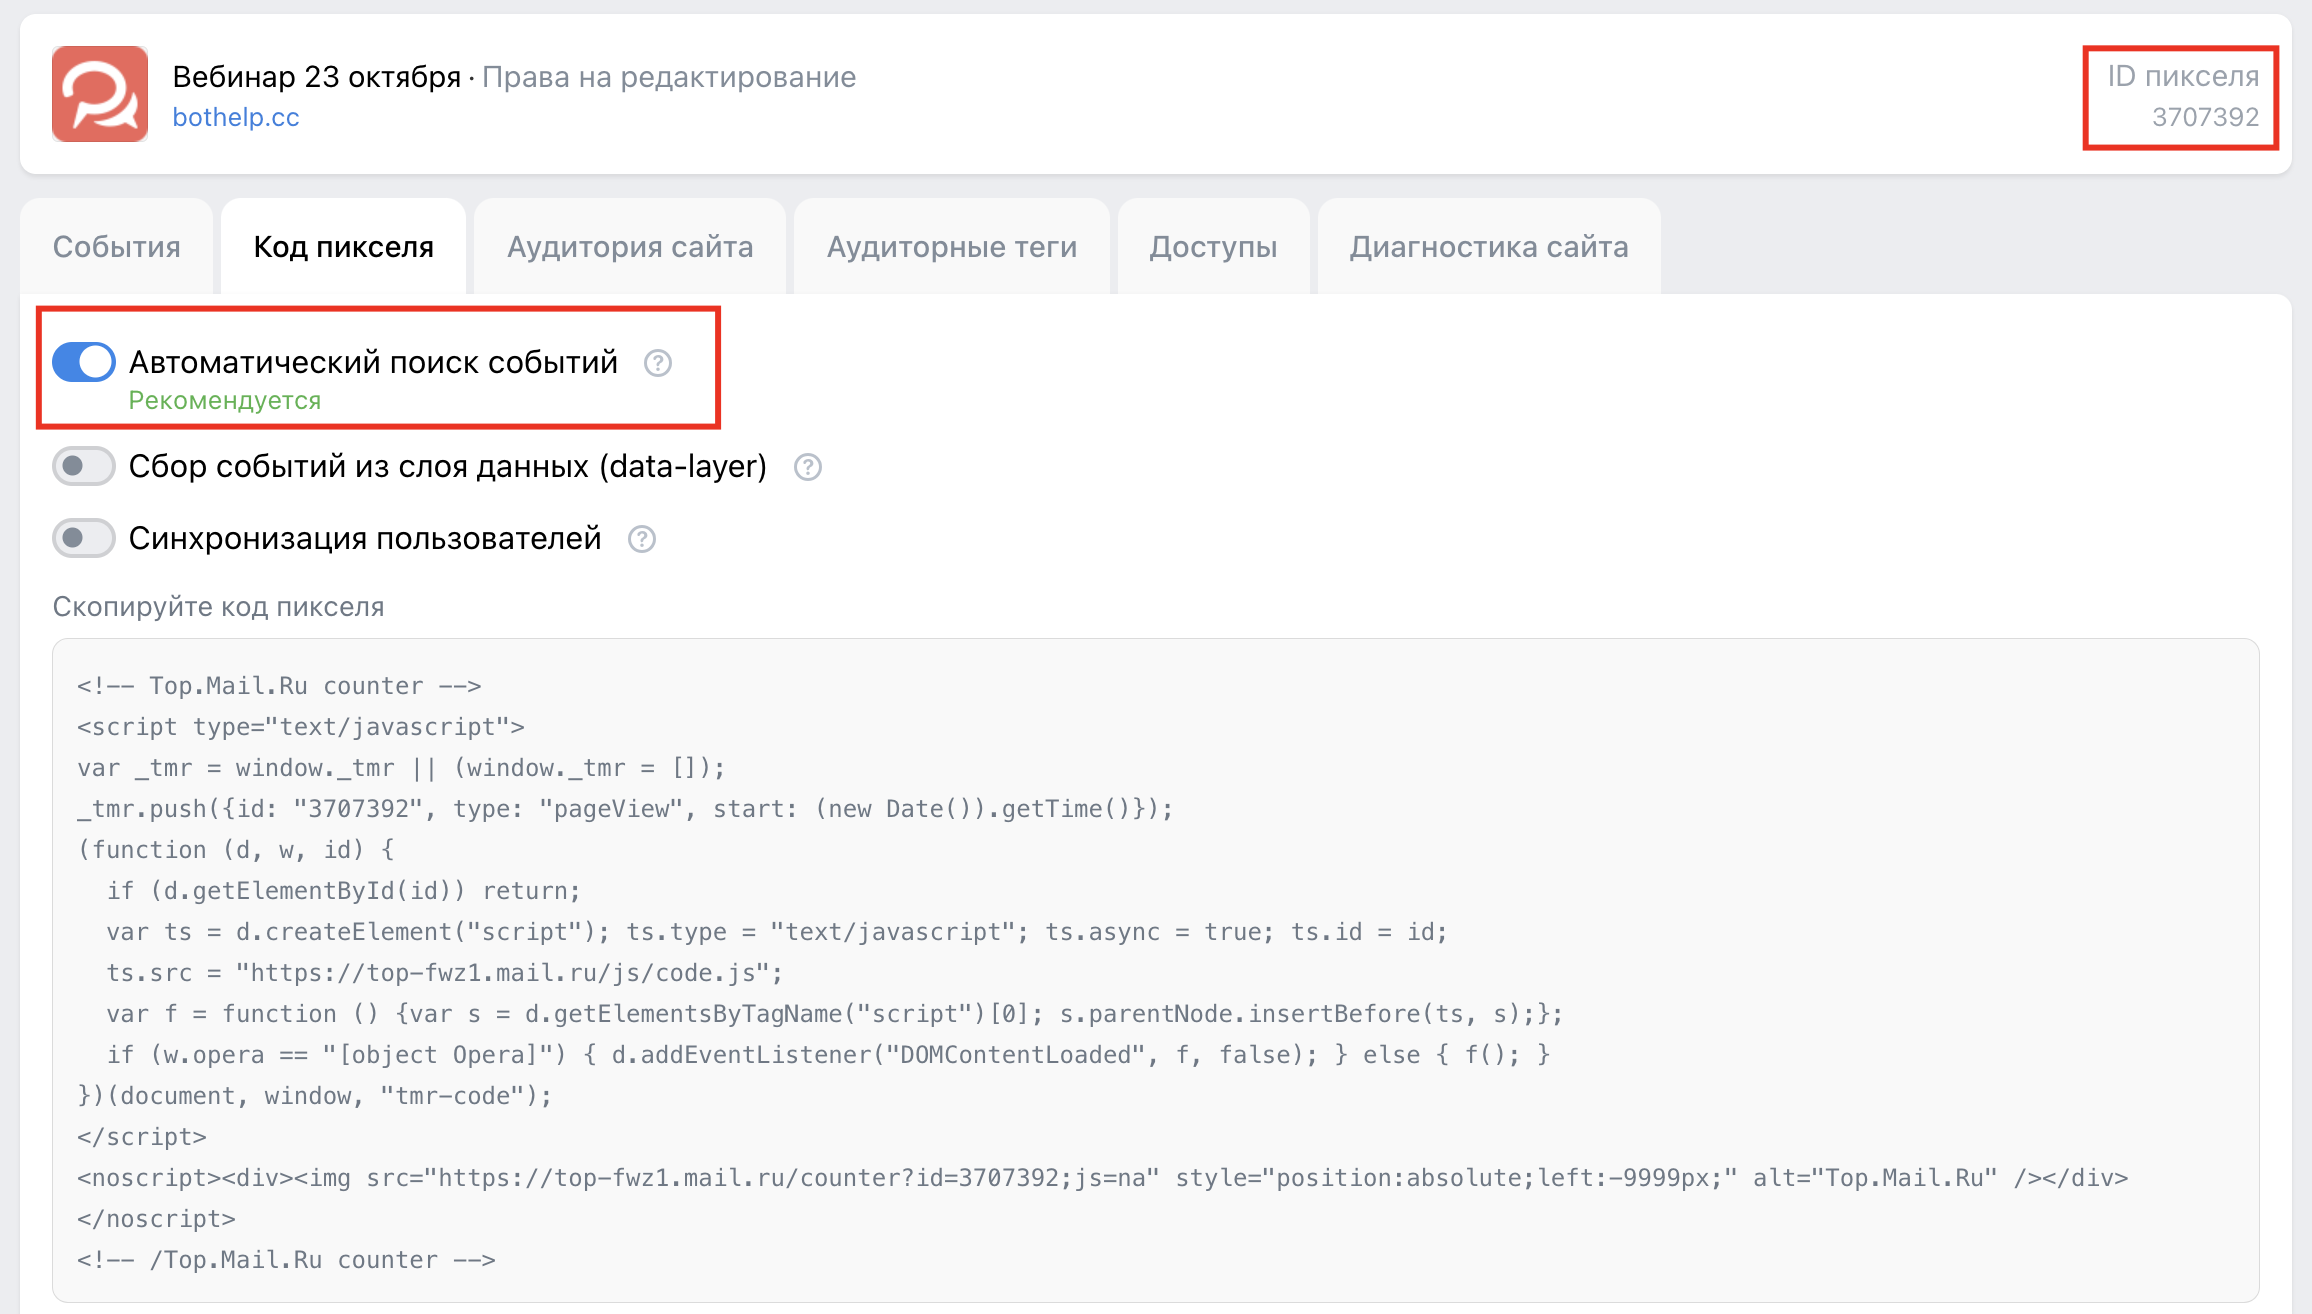
Task: Click the Рекомендуется green label
Action: 225,401
